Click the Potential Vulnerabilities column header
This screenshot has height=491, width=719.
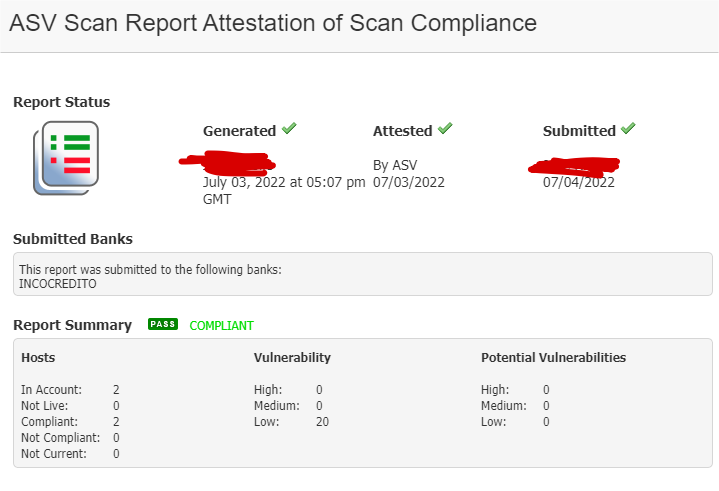553,357
